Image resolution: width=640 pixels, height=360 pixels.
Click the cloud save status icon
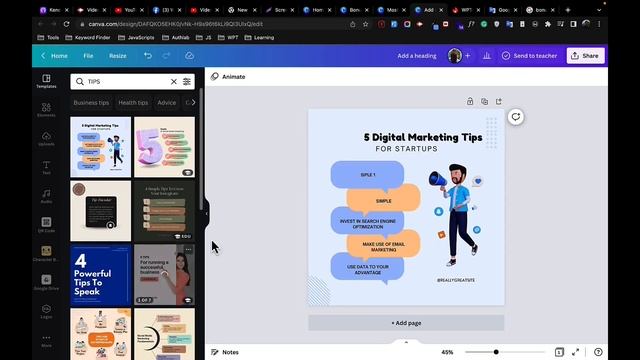tap(189, 56)
